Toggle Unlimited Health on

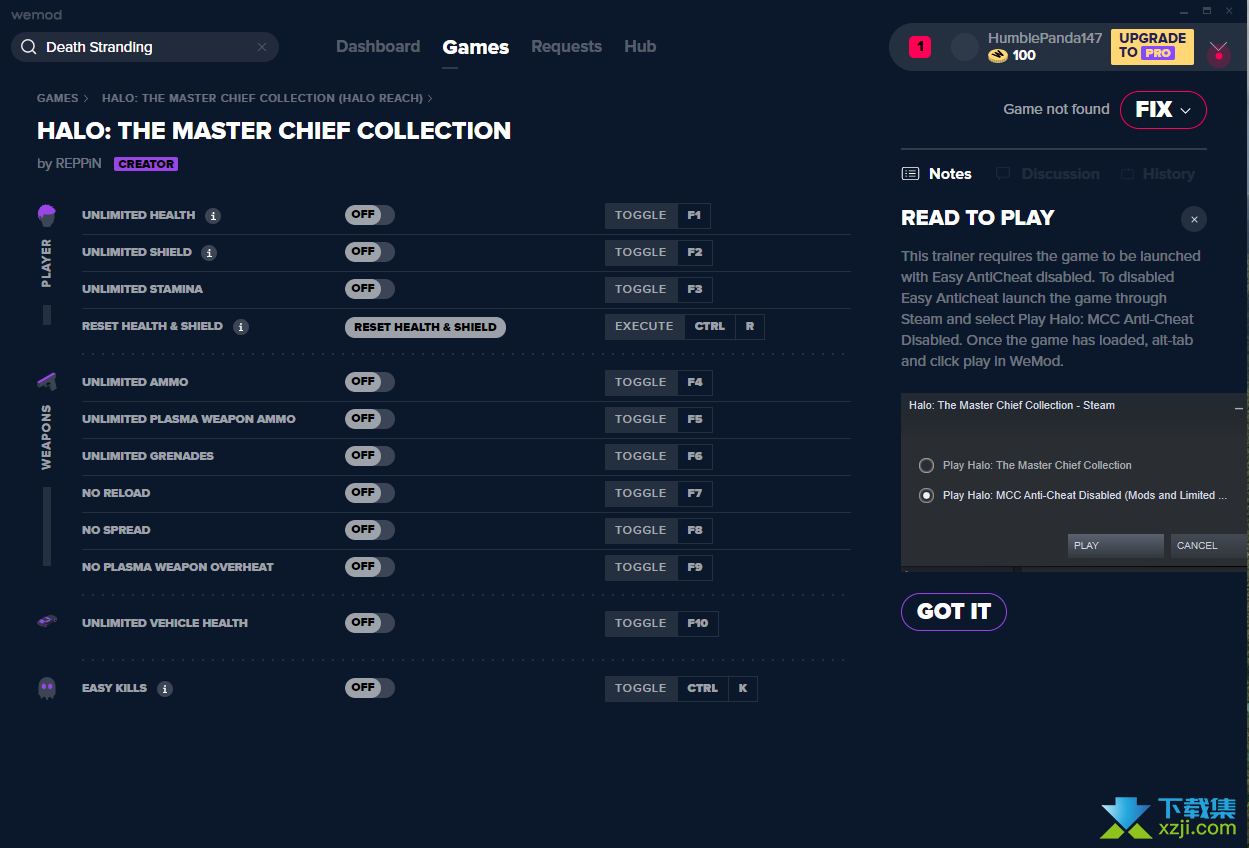[370, 215]
